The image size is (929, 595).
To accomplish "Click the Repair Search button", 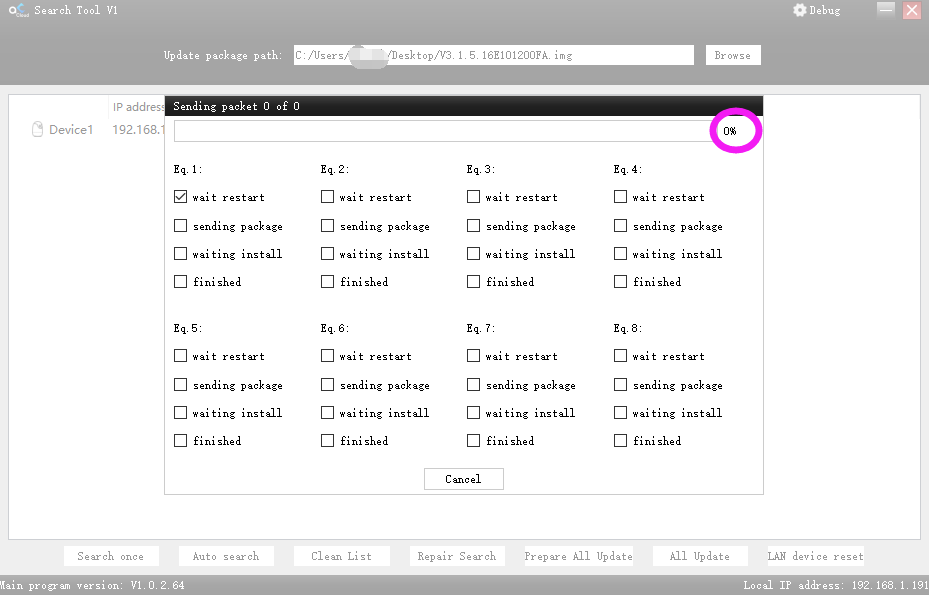I will pyautogui.click(x=457, y=556).
